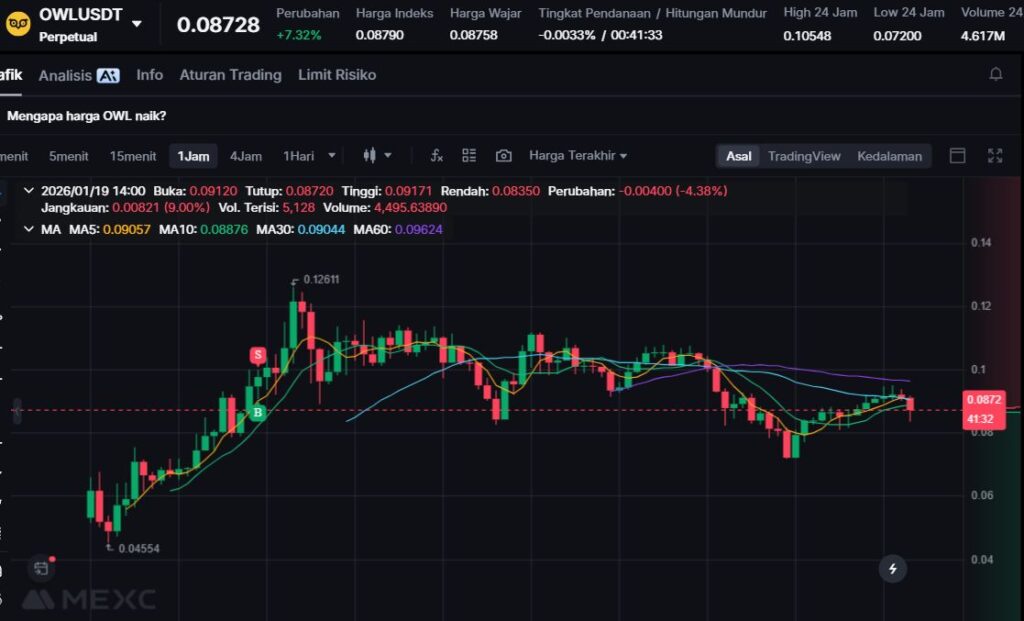
Task: Switch chart view to Kedalaman
Action: coord(889,156)
